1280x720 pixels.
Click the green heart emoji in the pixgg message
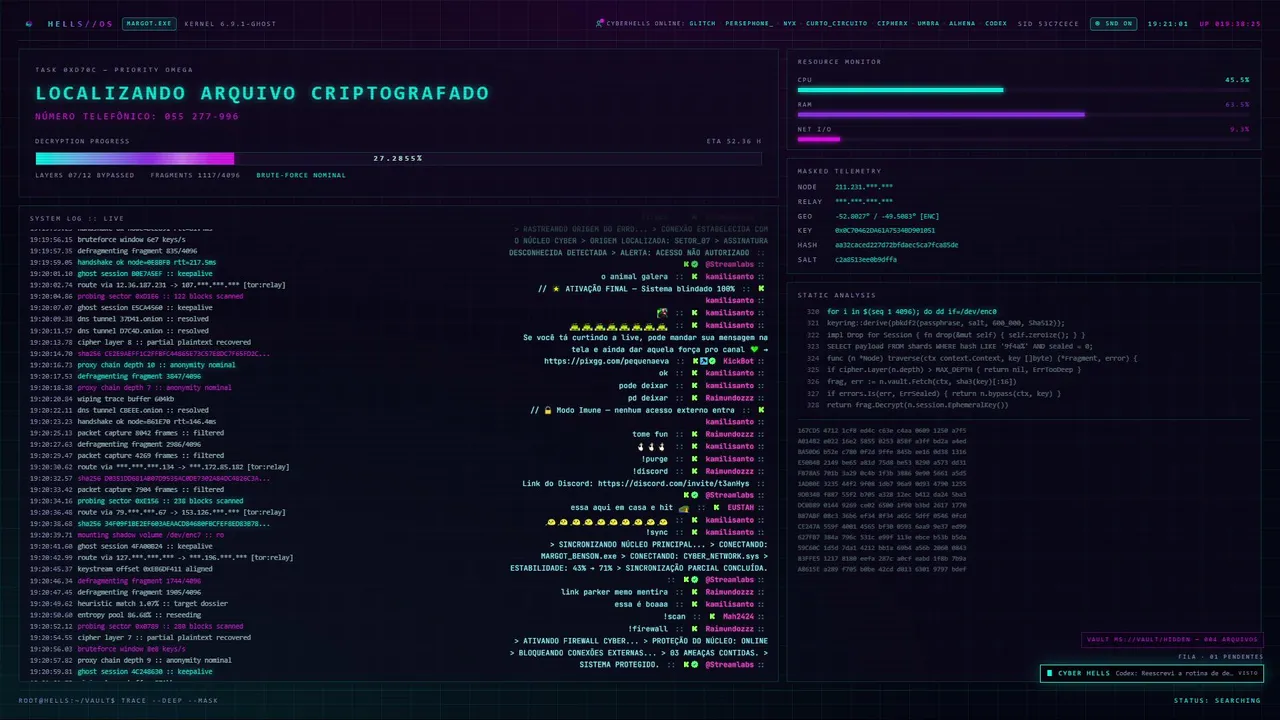coord(754,349)
